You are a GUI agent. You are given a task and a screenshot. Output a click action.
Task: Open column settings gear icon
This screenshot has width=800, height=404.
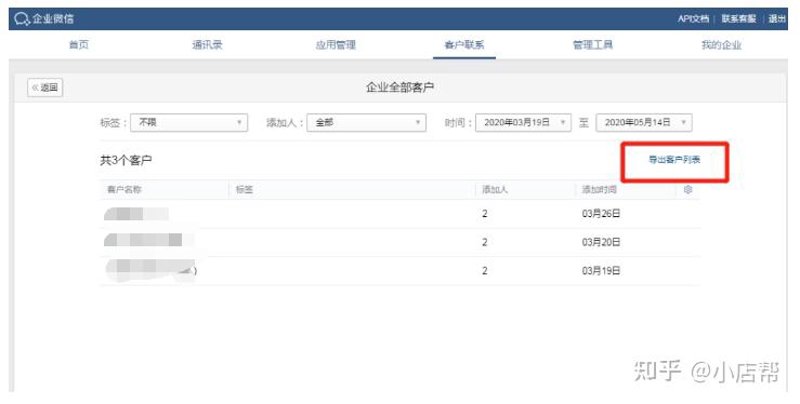pos(688,190)
